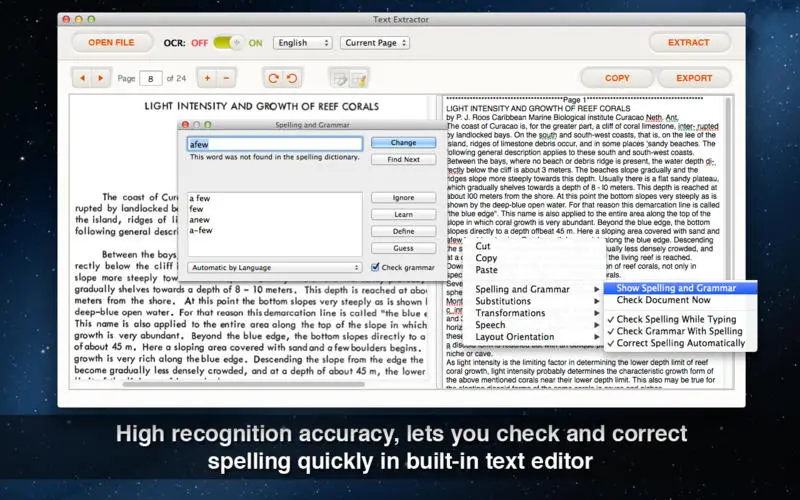Close the Spelling and Grammar dialog

185,124
